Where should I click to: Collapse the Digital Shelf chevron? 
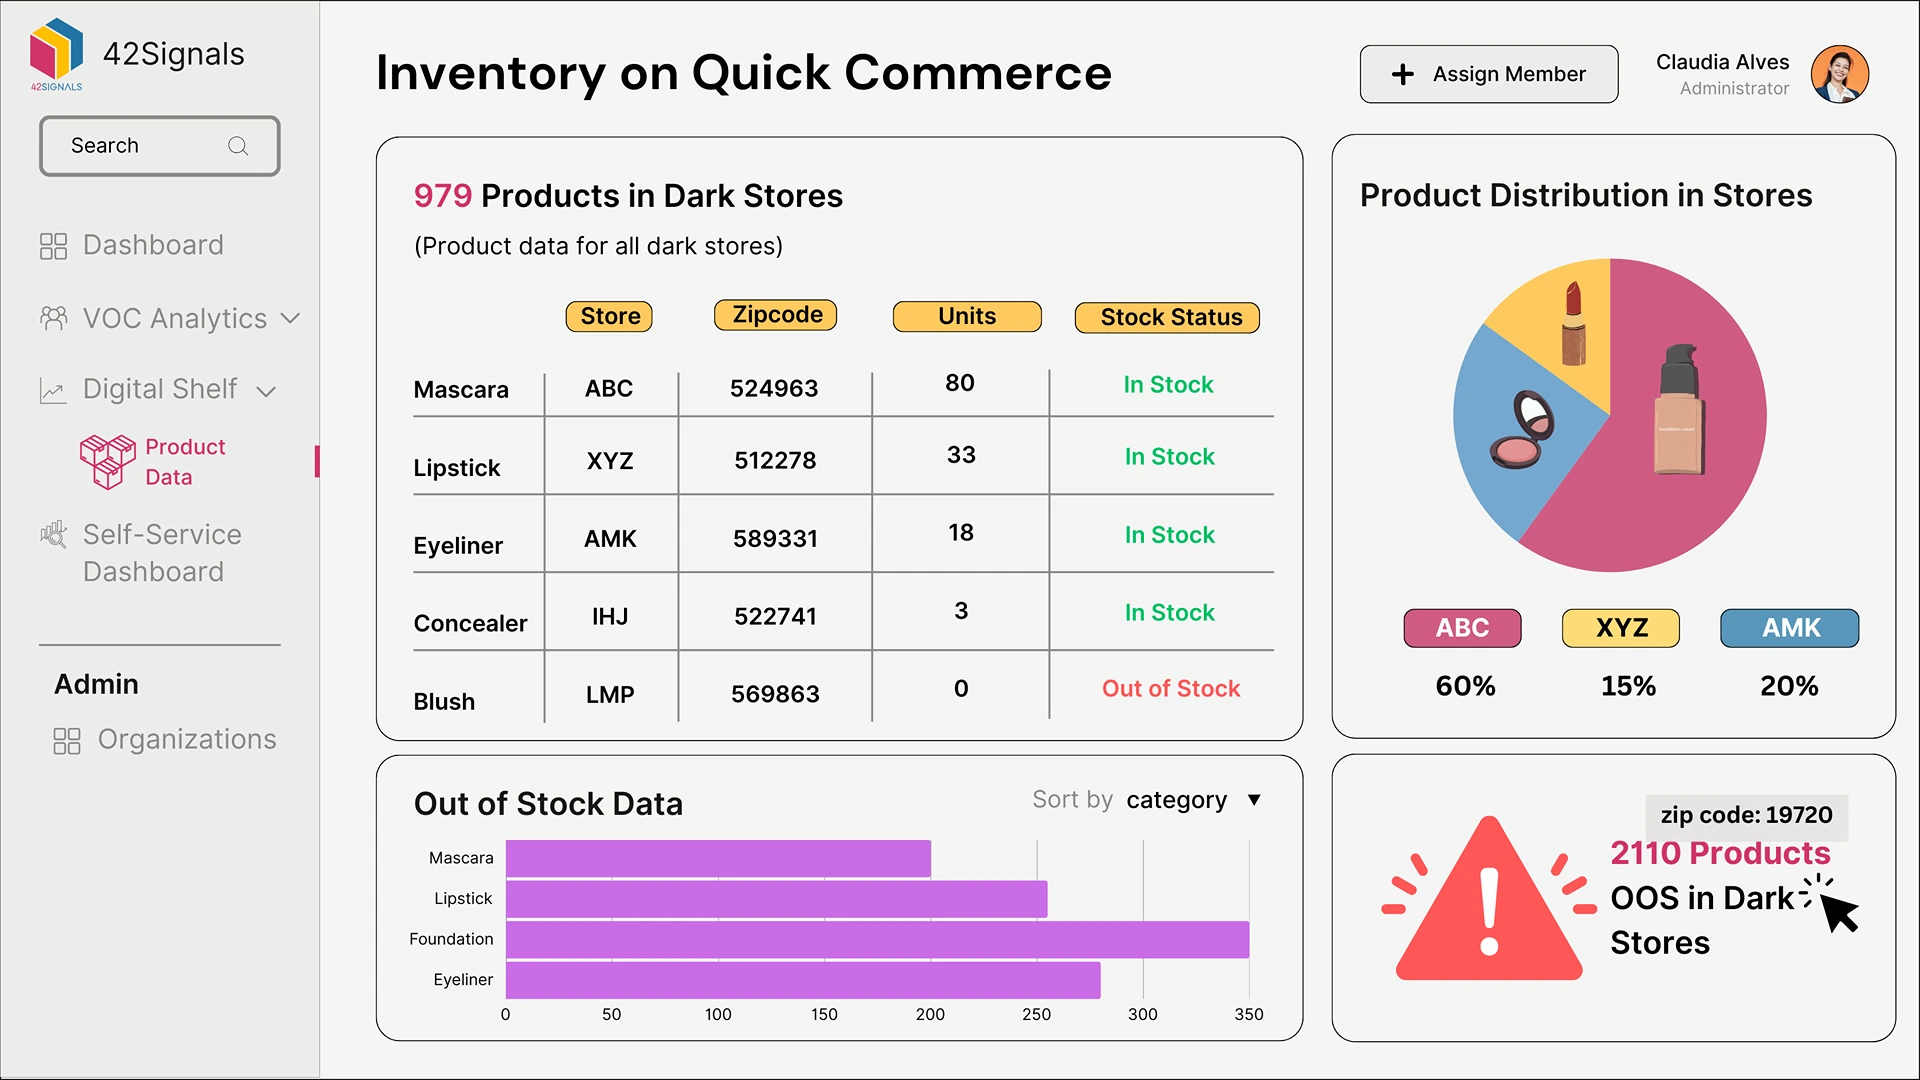[x=266, y=391]
